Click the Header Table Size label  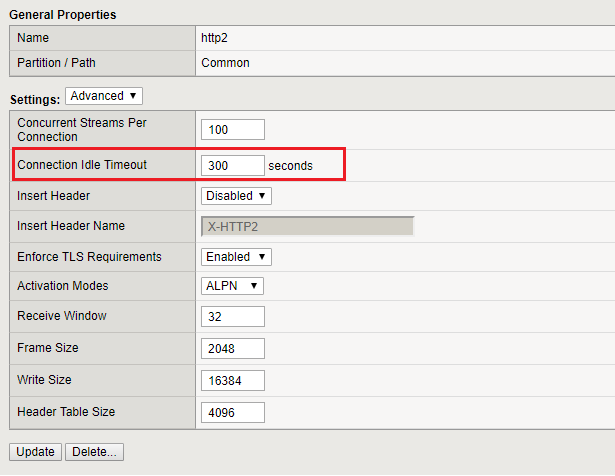pos(66,412)
